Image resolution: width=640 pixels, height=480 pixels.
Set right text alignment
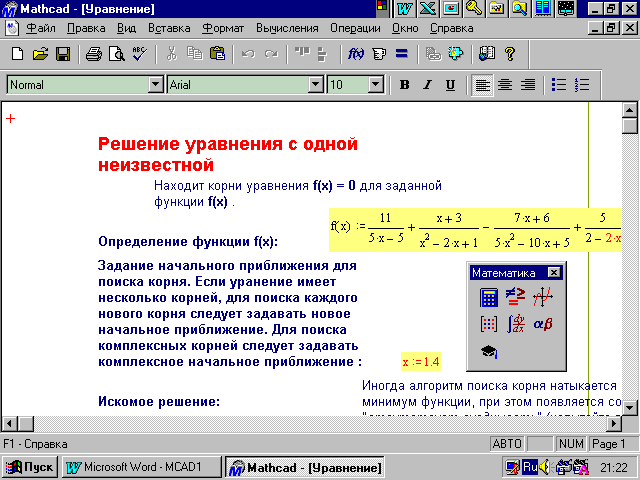(x=528, y=85)
